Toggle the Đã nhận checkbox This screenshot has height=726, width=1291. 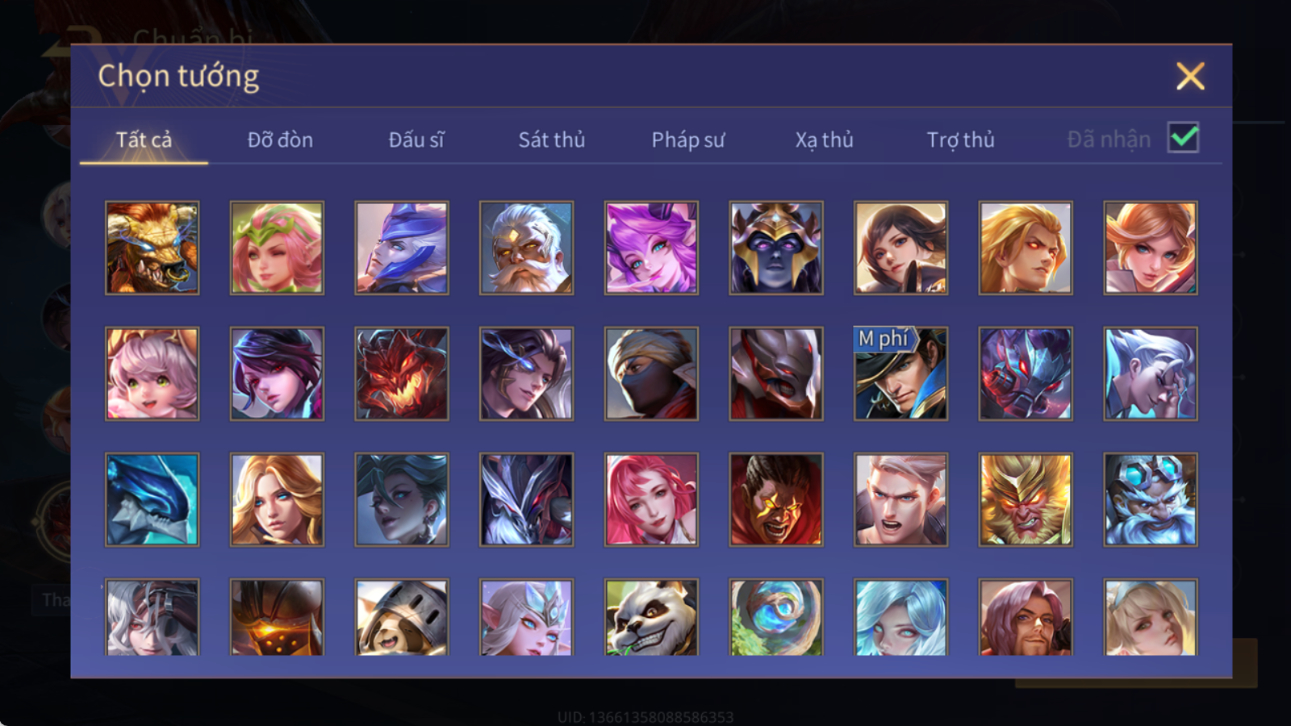(1183, 139)
